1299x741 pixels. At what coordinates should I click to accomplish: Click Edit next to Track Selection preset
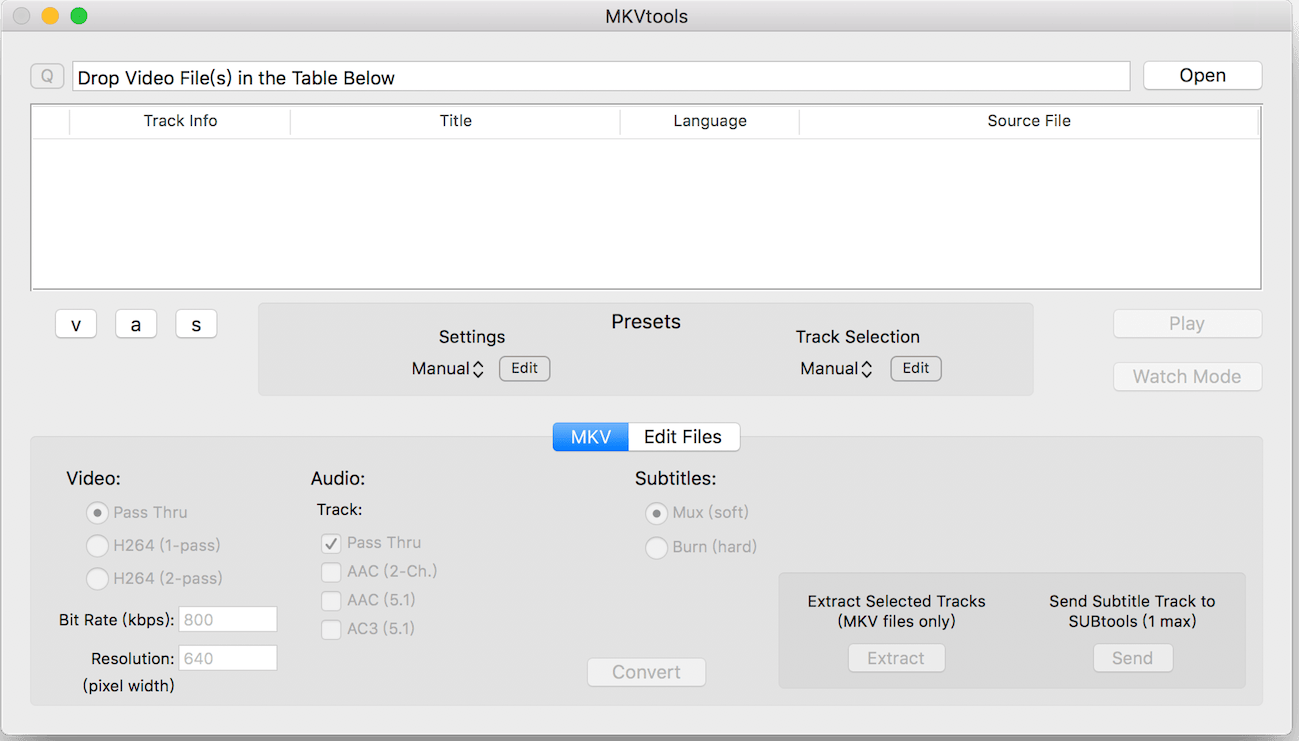coord(916,368)
